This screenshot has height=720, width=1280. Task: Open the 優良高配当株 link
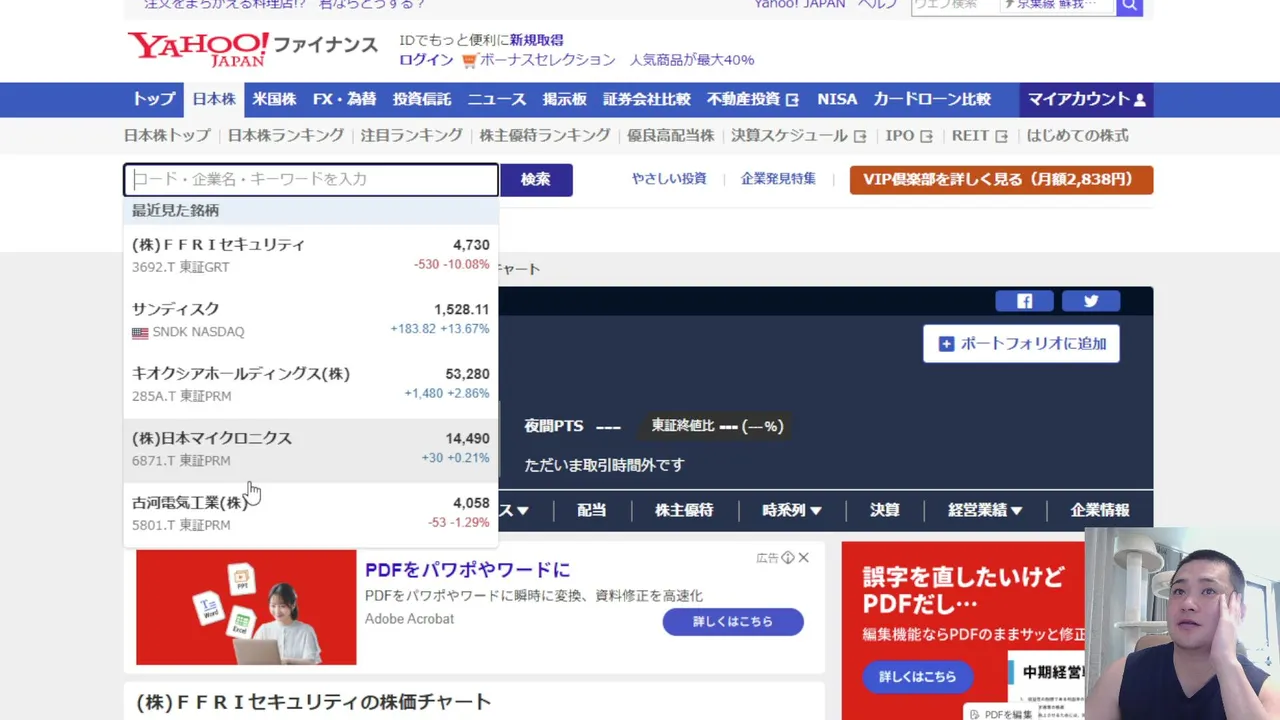(671, 135)
